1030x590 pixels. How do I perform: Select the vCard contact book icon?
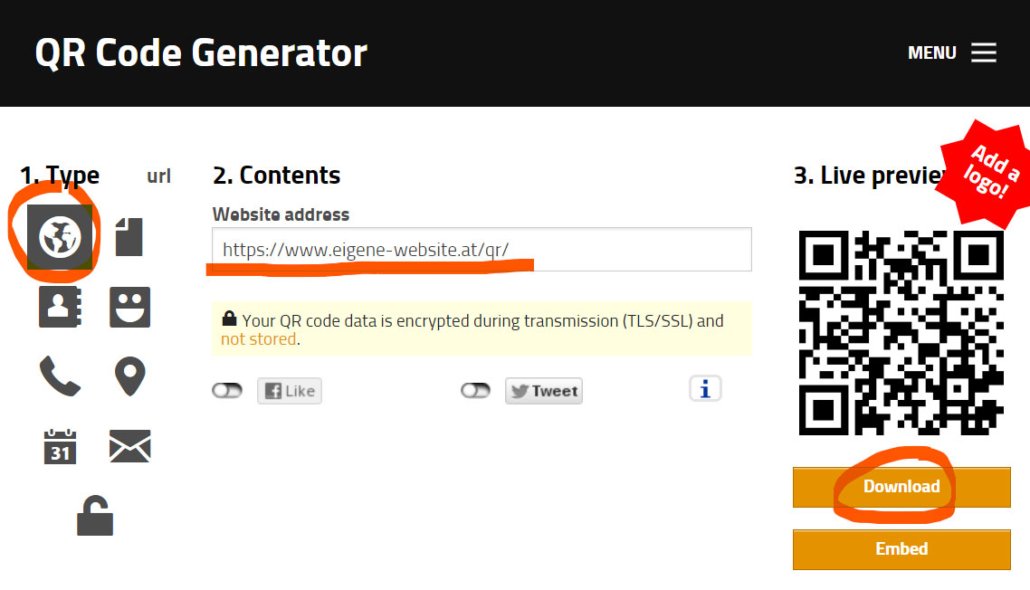tap(60, 307)
